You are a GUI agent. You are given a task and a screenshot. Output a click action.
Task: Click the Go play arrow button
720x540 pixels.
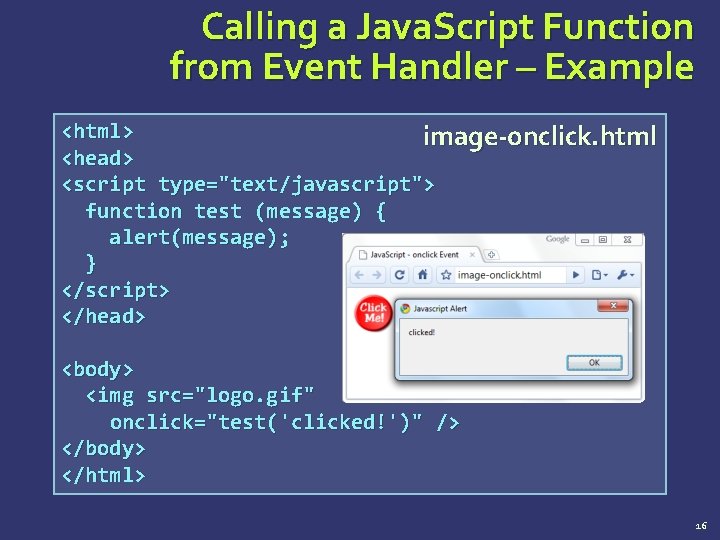(x=575, y=275)
